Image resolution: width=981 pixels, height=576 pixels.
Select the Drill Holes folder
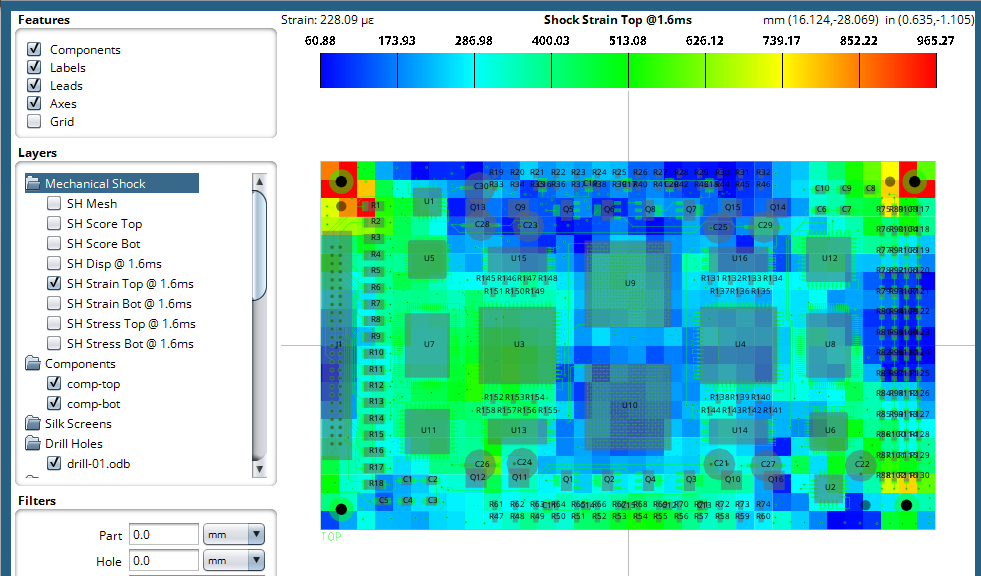(x=74, y=443)
